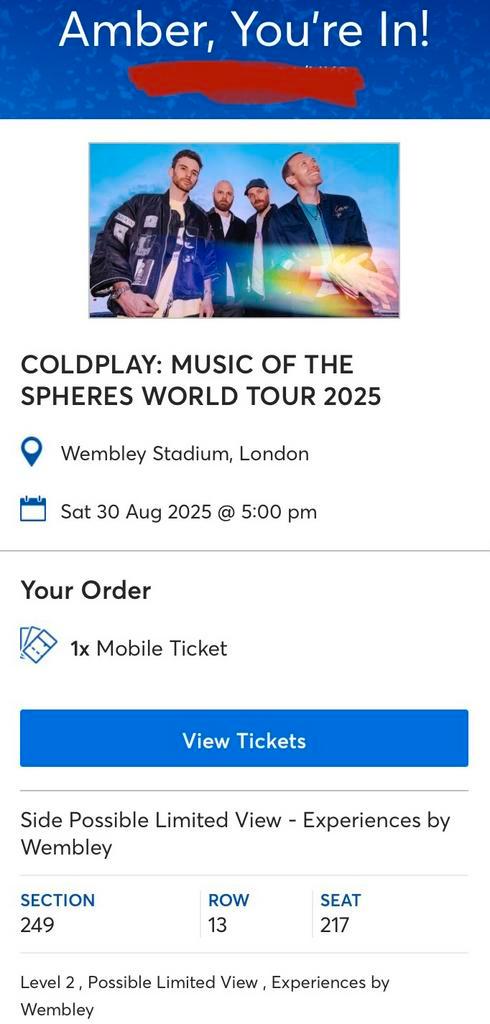Tap the 1x Mobile Ticket line

[x=149, y=648]
